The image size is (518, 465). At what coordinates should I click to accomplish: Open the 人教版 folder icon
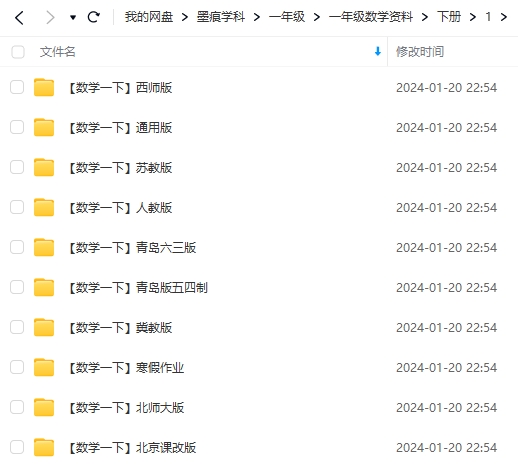[44, 207]
